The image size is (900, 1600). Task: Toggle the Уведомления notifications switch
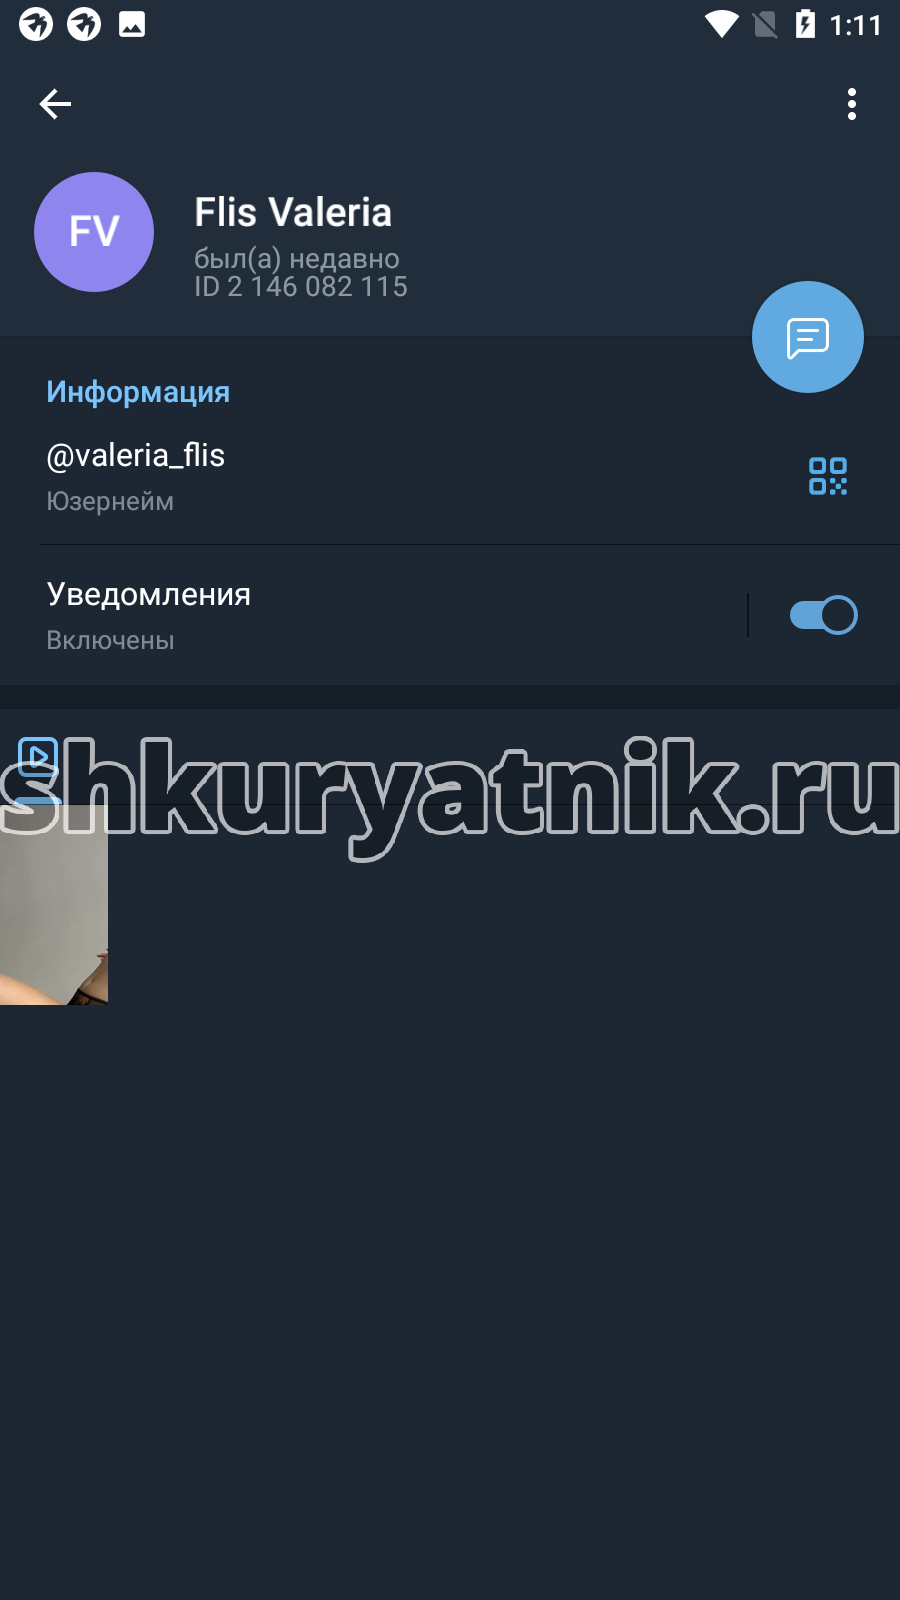click(823, 615)
